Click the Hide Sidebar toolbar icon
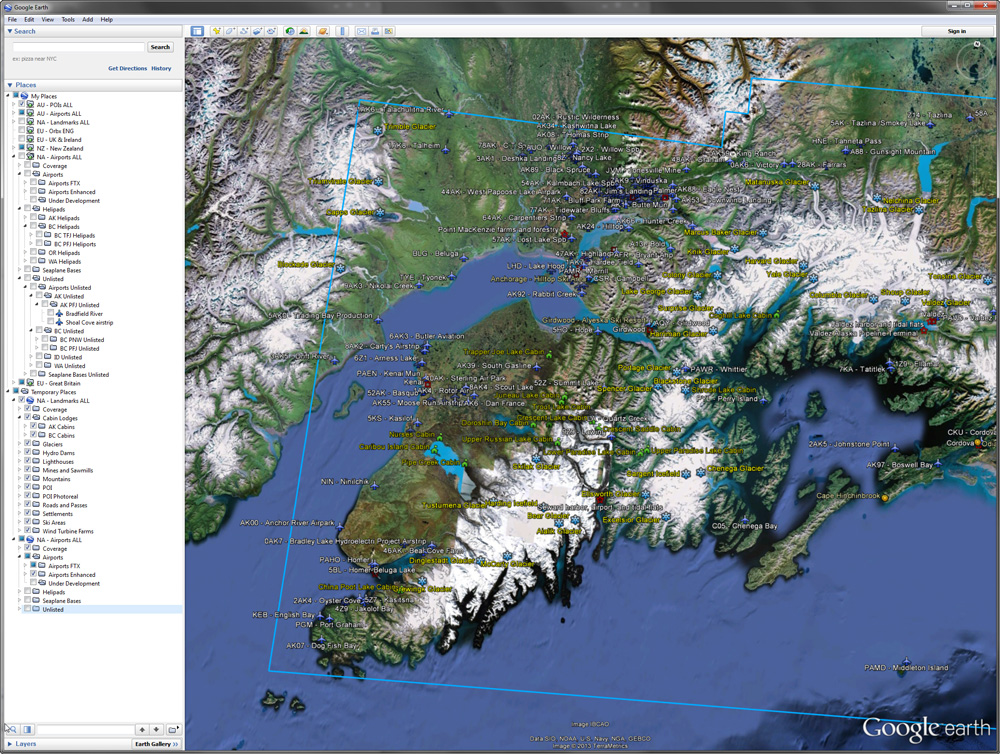The height and width of the screenshot is (754, 1000). [x=197, y=31]
